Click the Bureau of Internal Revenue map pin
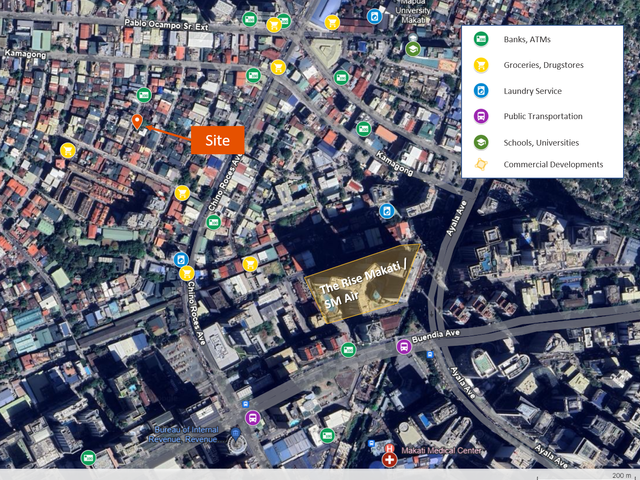 tap(235, 434)
